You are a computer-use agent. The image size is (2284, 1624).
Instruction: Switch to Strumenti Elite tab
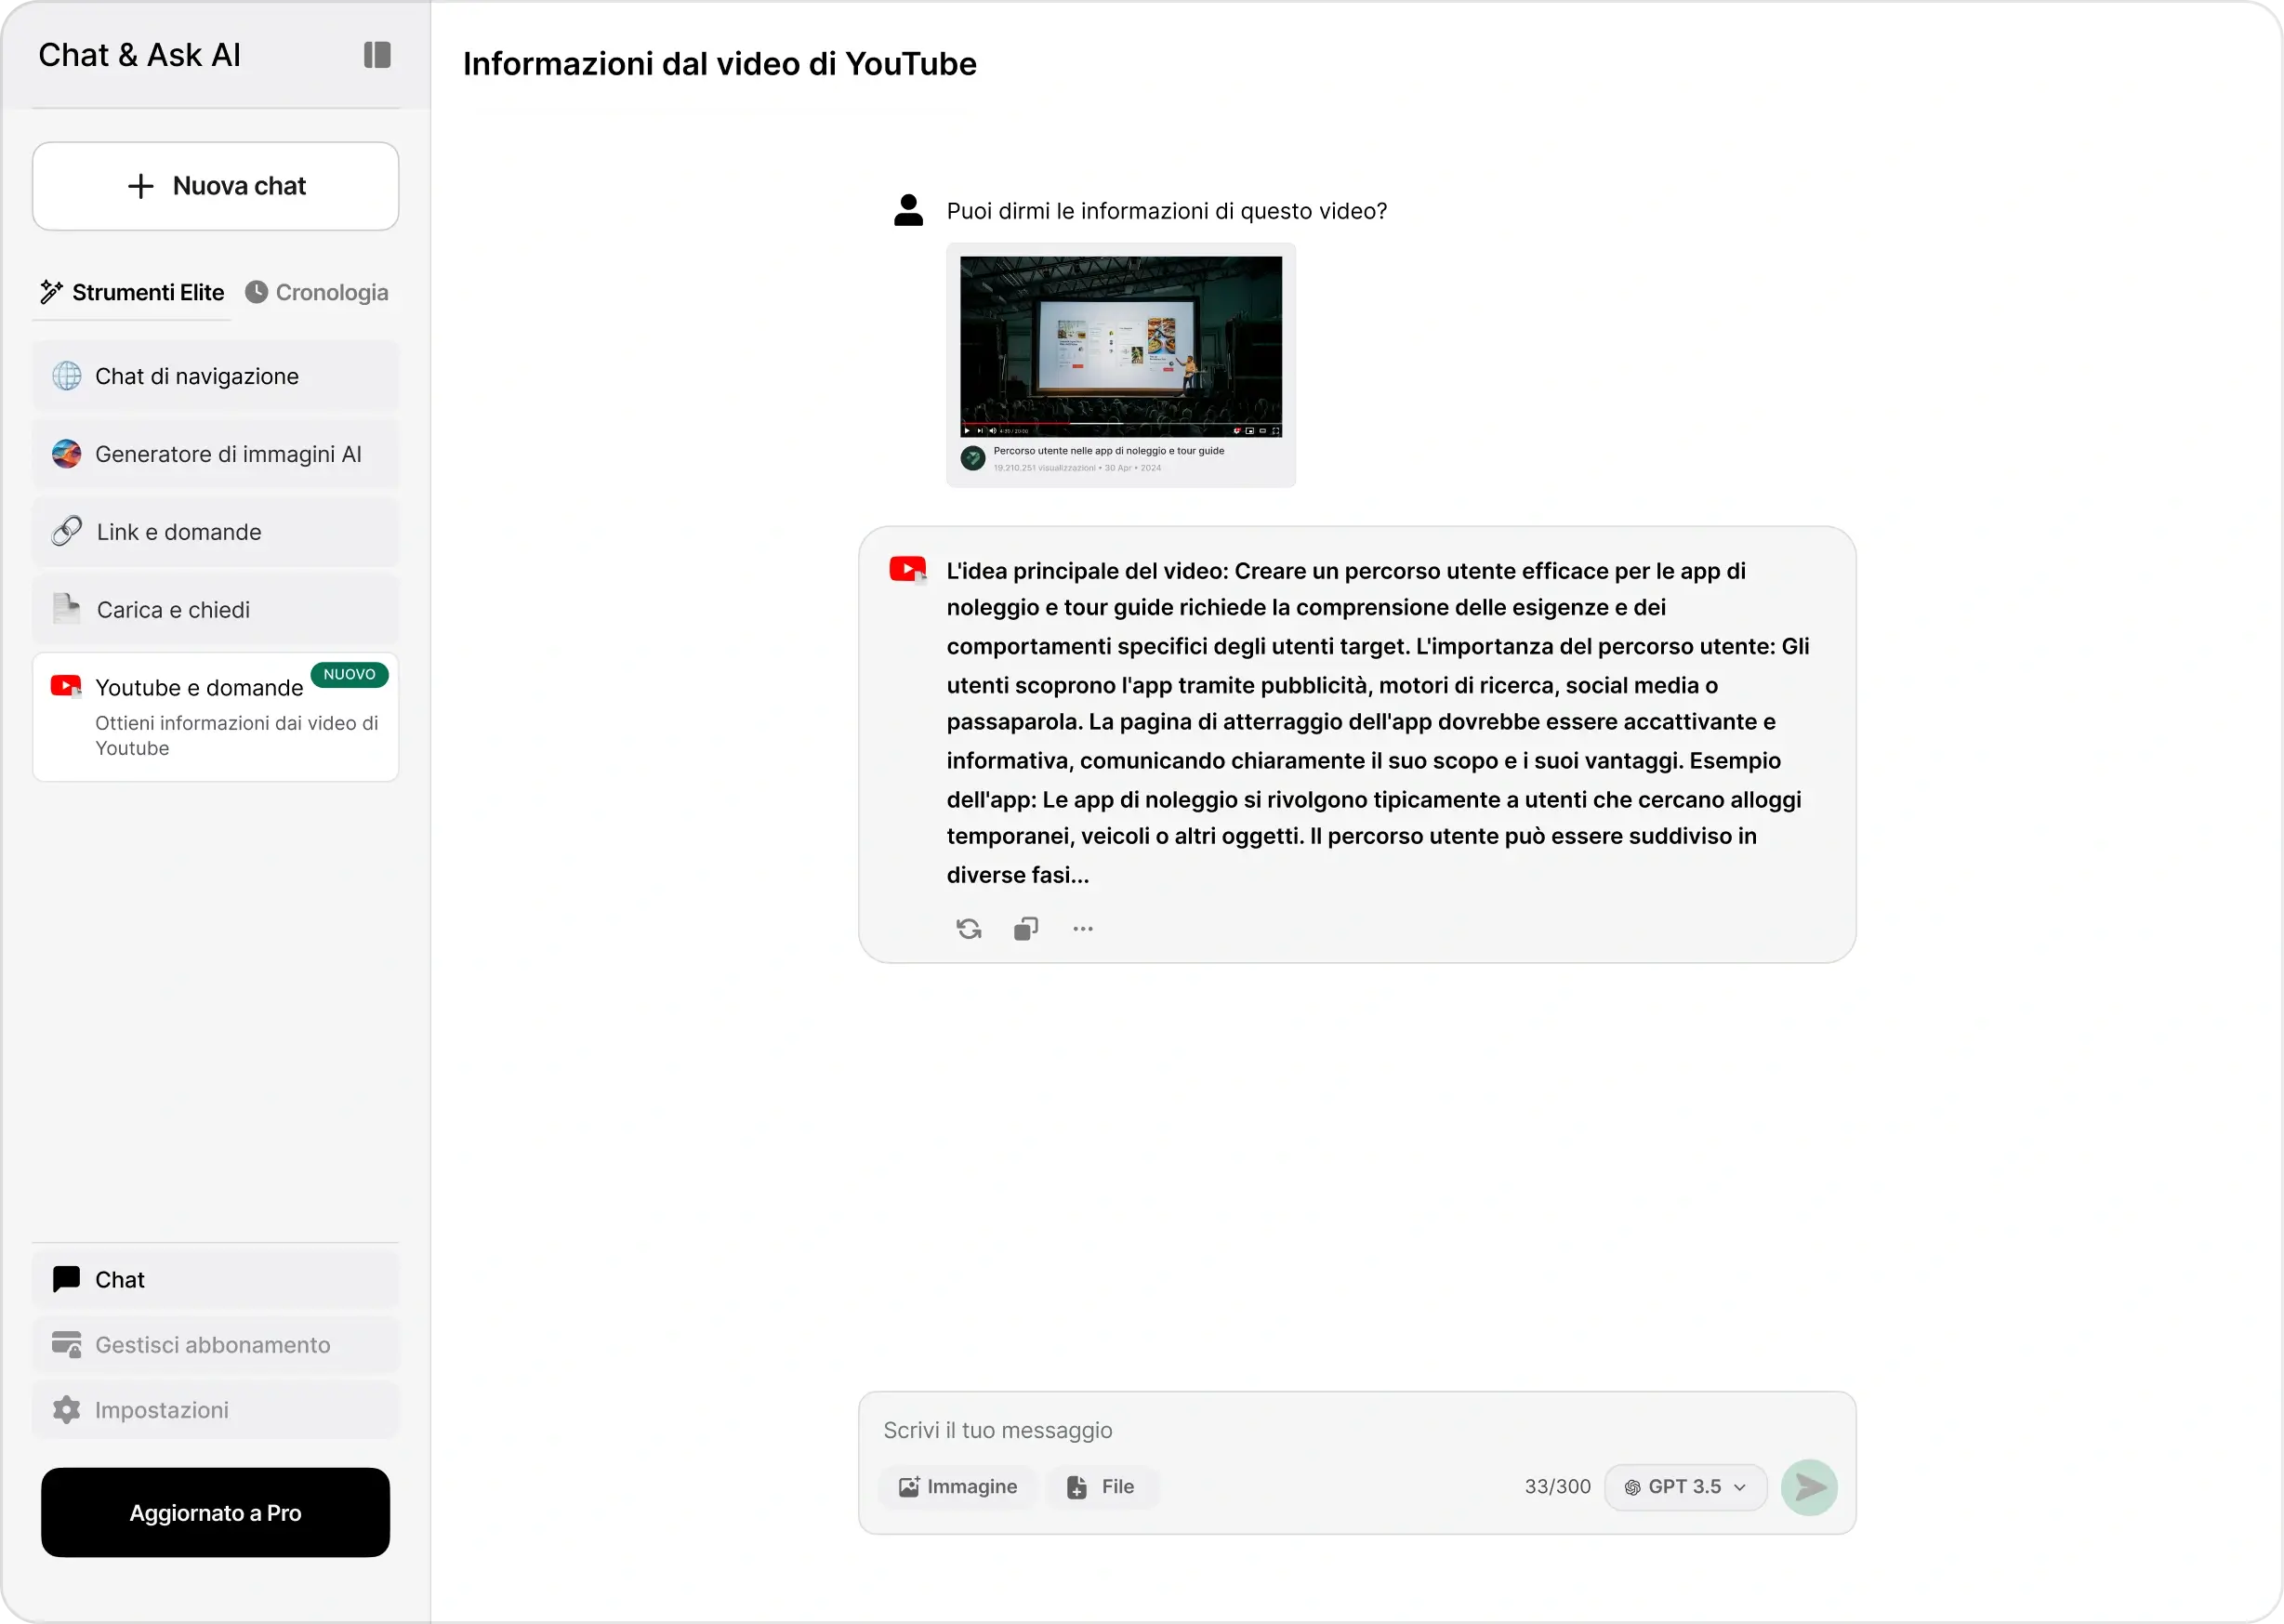[x=132, y=292]
